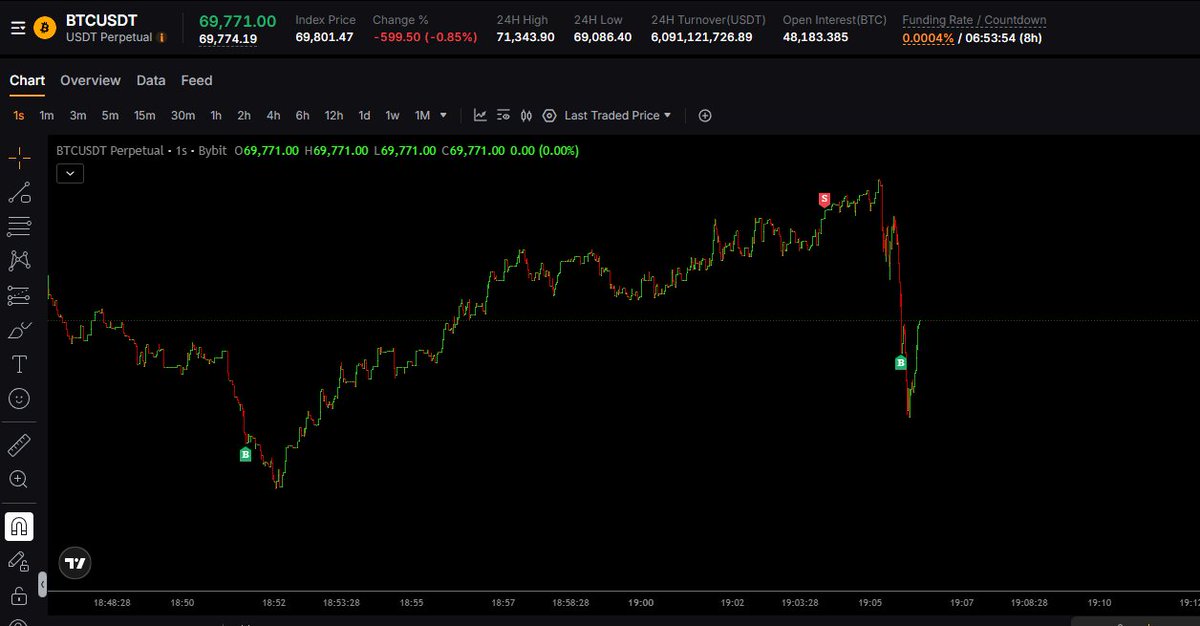Click the TradingView logo badge
1200x626 pixels.
75,563
